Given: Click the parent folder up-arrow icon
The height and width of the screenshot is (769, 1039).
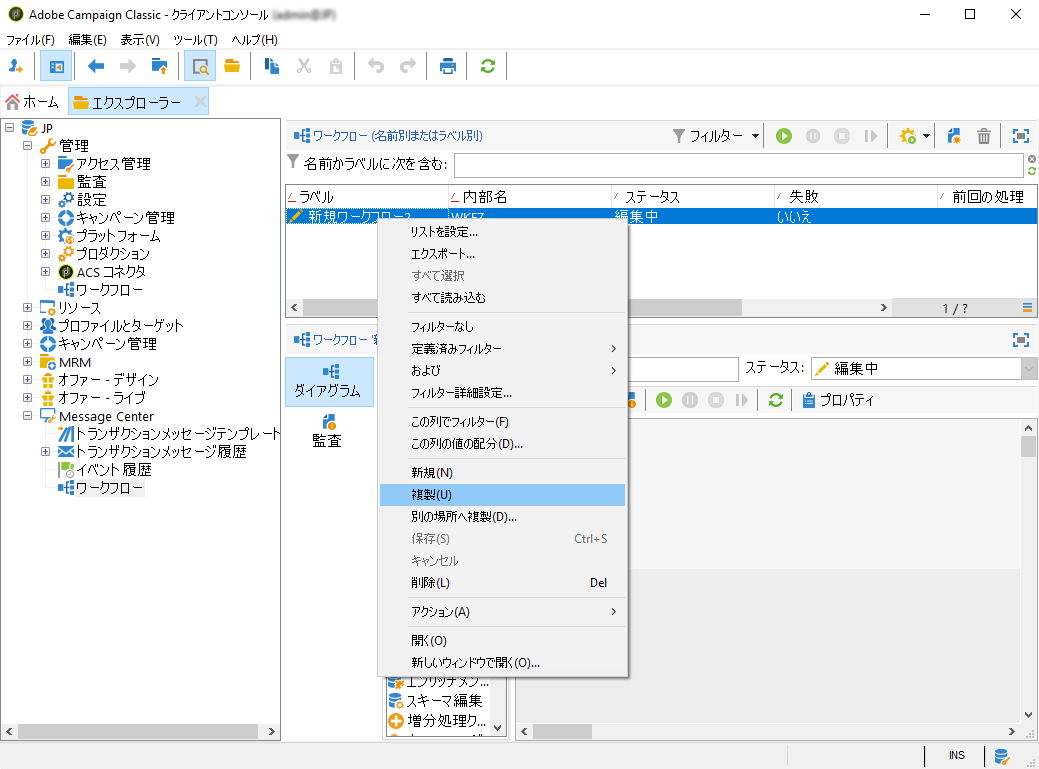Looking at the screenshot, I should 160,66.
